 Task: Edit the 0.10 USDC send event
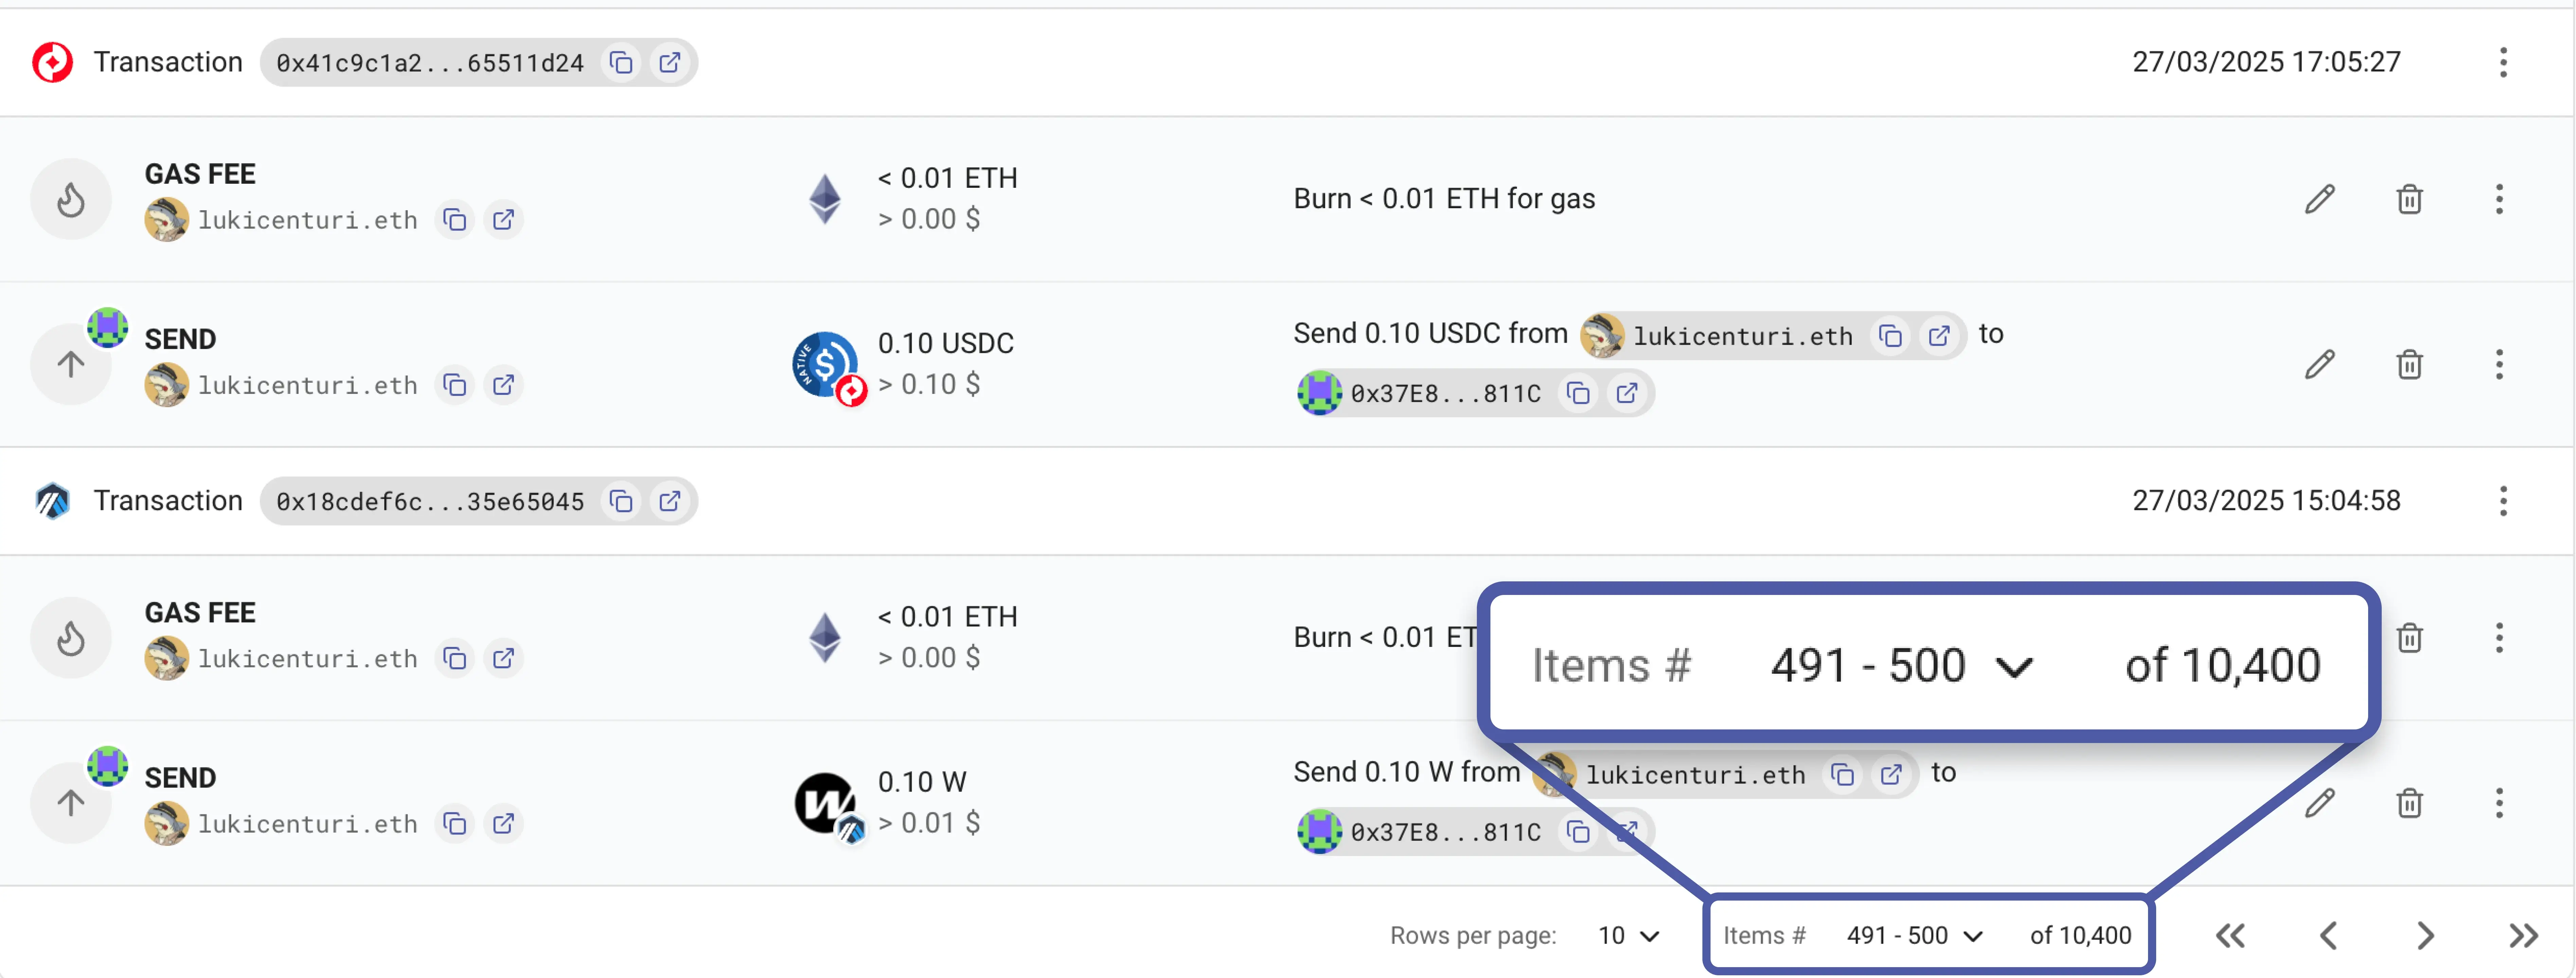[2319, 364]
